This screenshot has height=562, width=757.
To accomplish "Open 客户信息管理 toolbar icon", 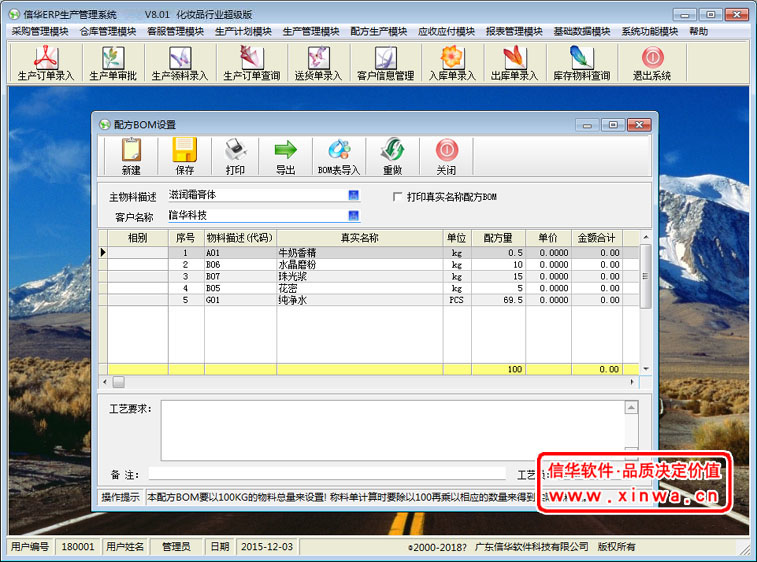I will click(x=385, y=63).
